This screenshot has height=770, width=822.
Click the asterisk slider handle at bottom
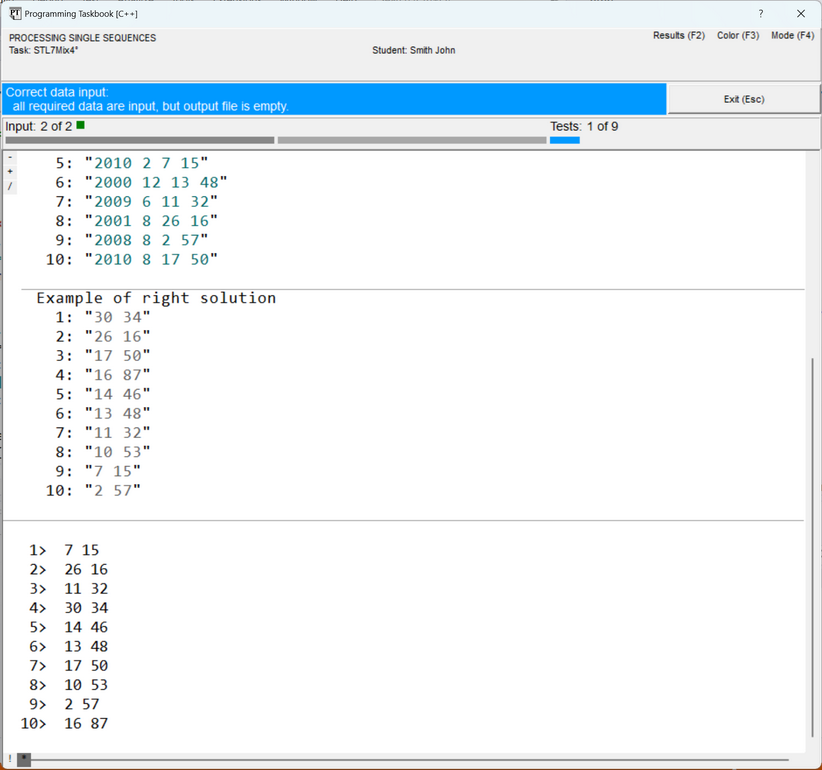[24, 760]
